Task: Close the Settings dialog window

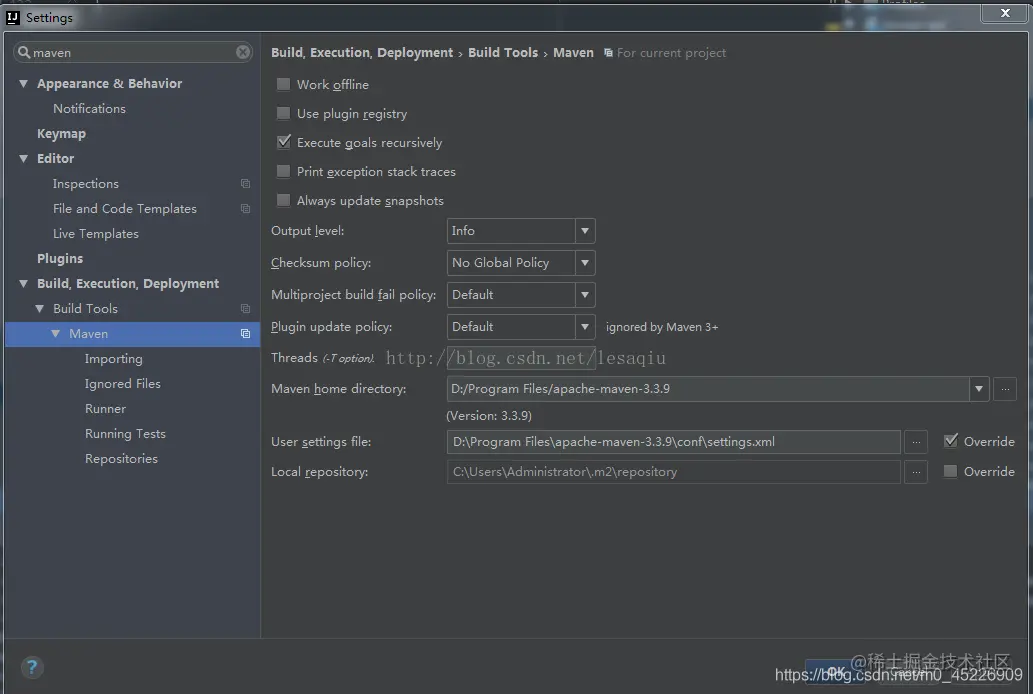Action: (1005, 13)
